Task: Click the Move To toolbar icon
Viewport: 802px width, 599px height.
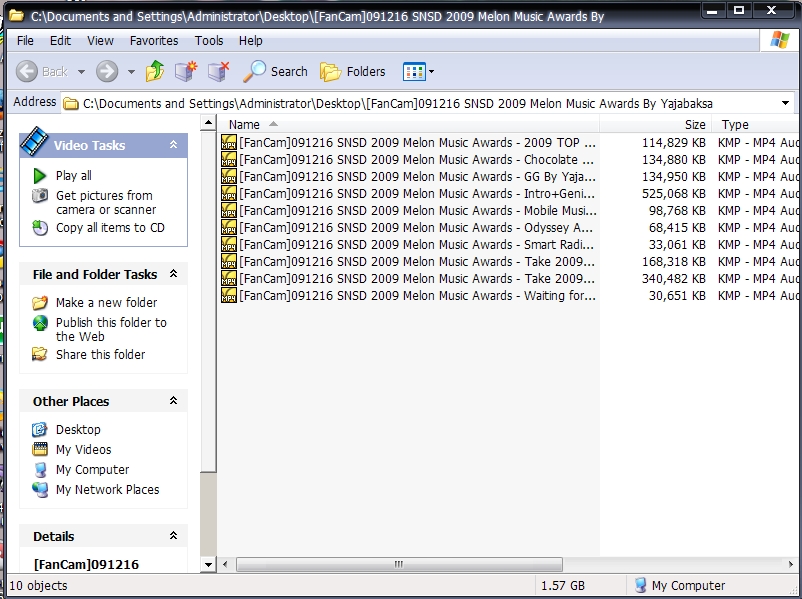Action: (186, 71)
